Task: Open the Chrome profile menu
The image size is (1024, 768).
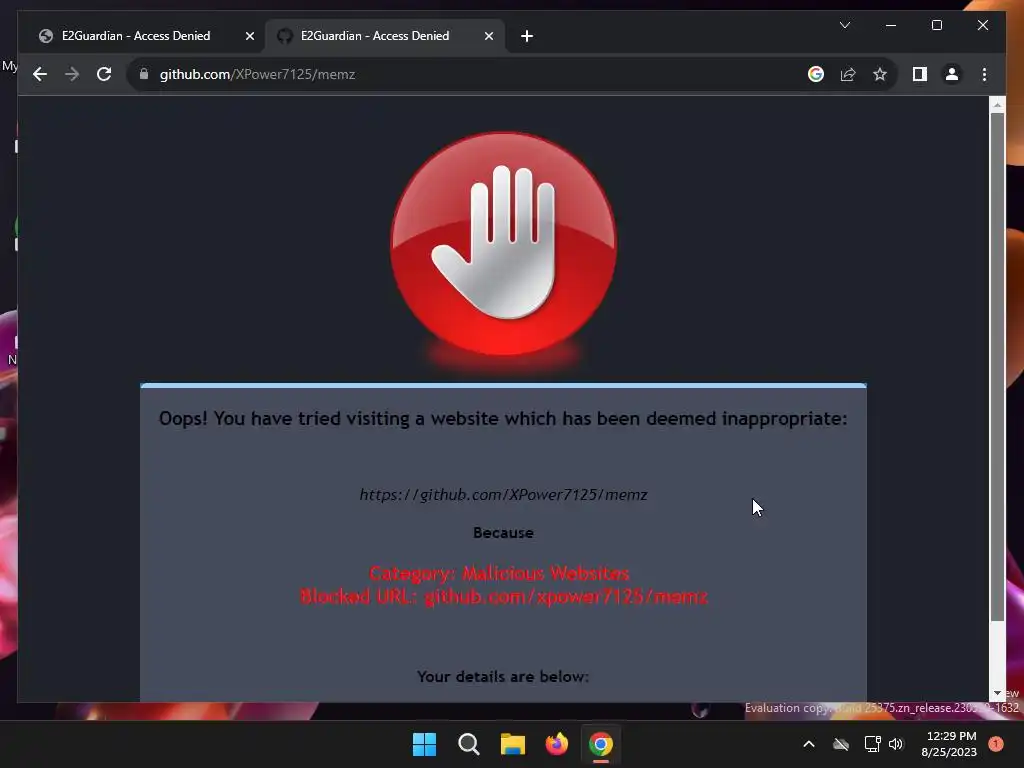Action: (952, 74)
